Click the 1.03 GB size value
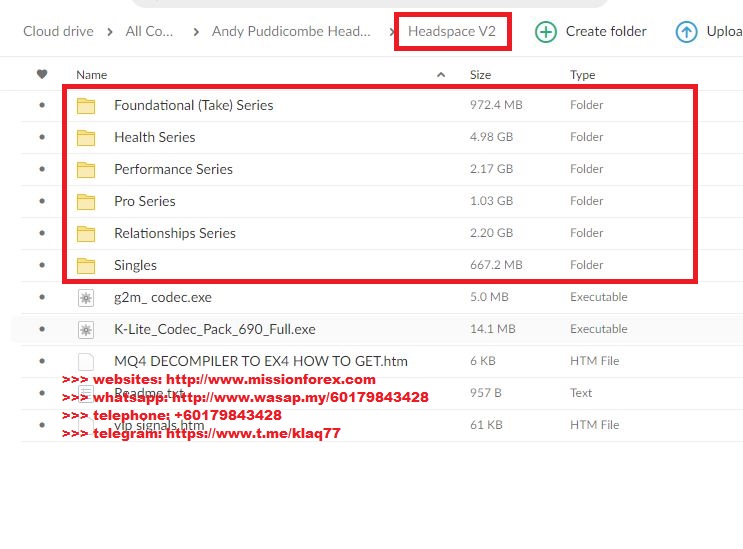The image size is (743, 549). coord(491,201)
